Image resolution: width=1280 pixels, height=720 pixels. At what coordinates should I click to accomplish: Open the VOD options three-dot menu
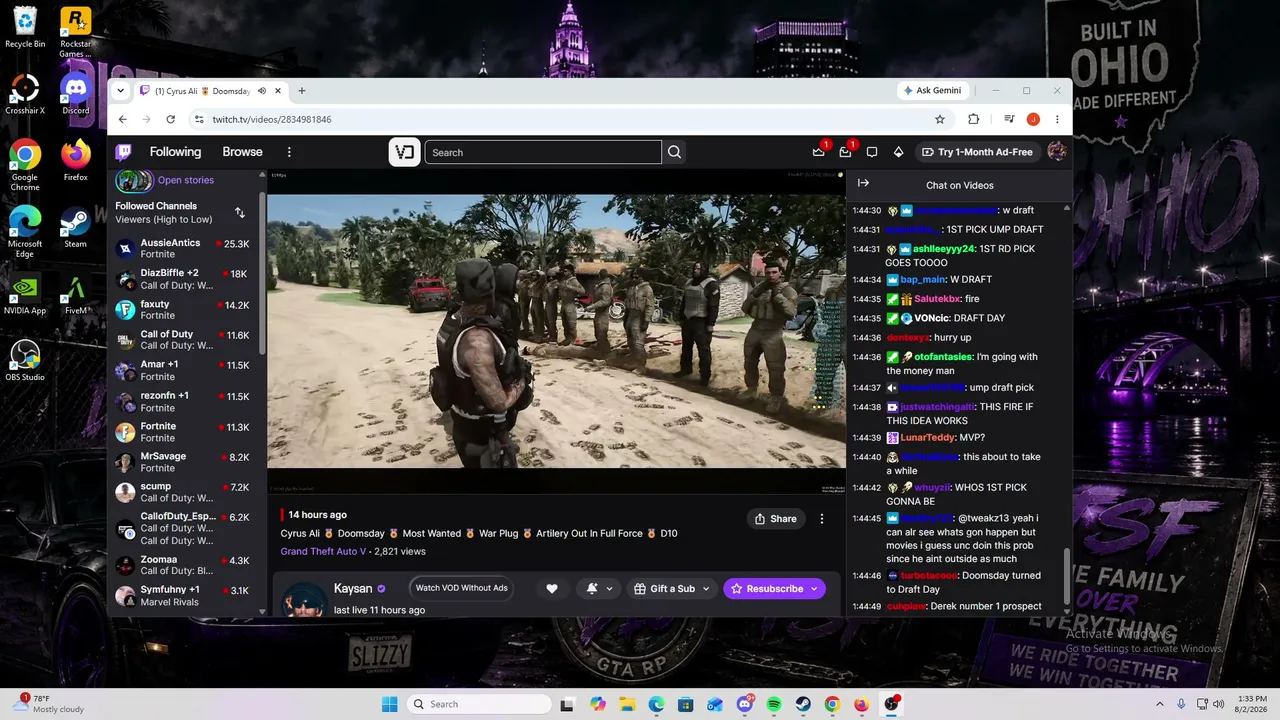(x=822, y=519)
